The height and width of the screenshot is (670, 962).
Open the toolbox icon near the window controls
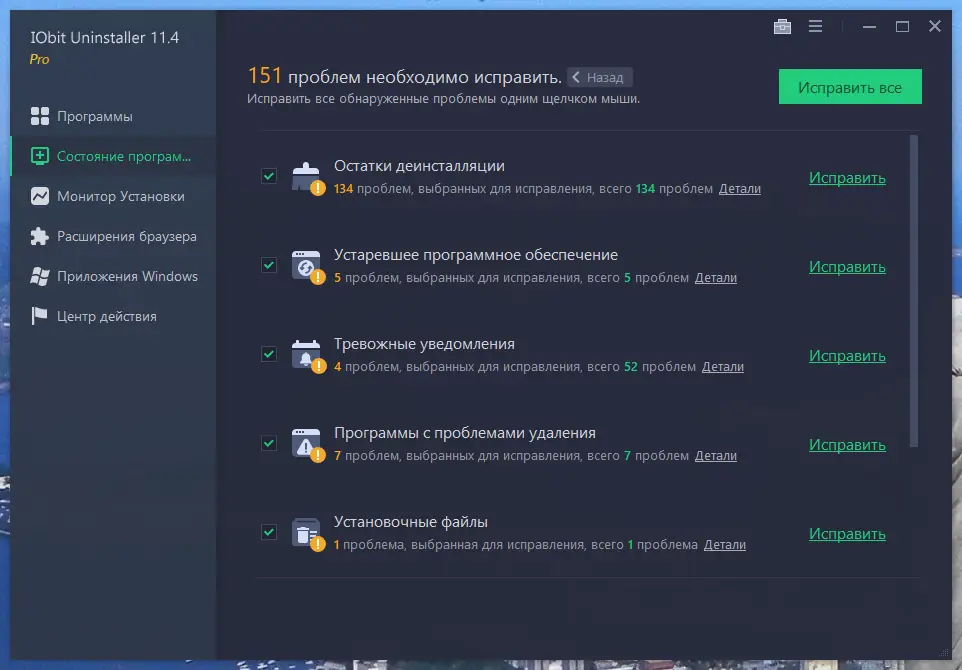coord(782,26)
